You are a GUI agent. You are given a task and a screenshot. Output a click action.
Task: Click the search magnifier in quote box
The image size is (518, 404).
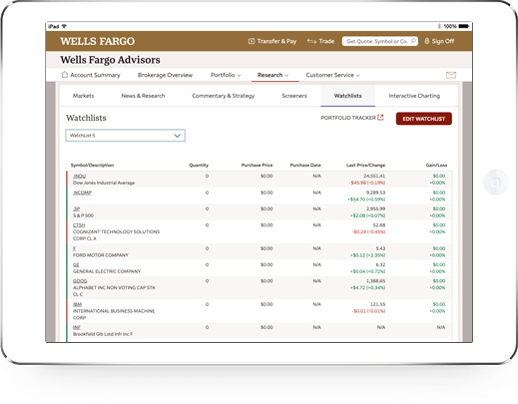point(413,41)
